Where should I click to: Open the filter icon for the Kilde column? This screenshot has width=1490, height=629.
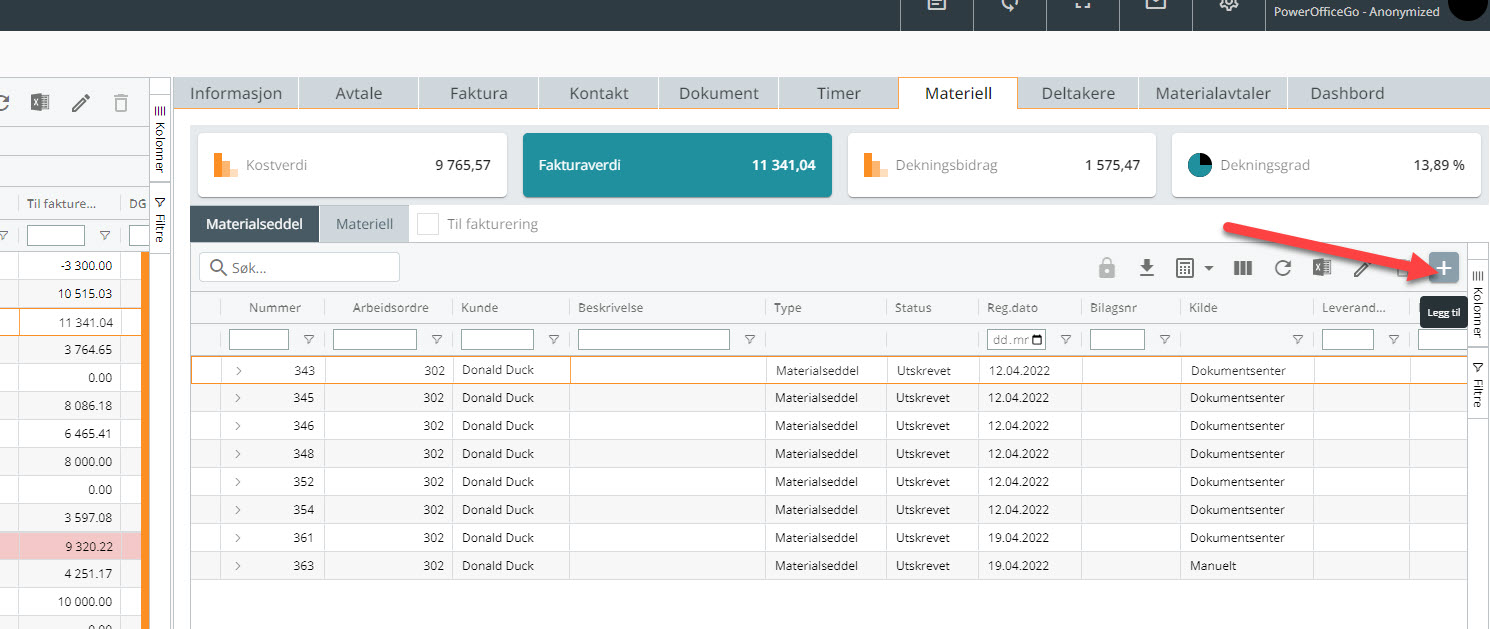(x=1297, y=340)
